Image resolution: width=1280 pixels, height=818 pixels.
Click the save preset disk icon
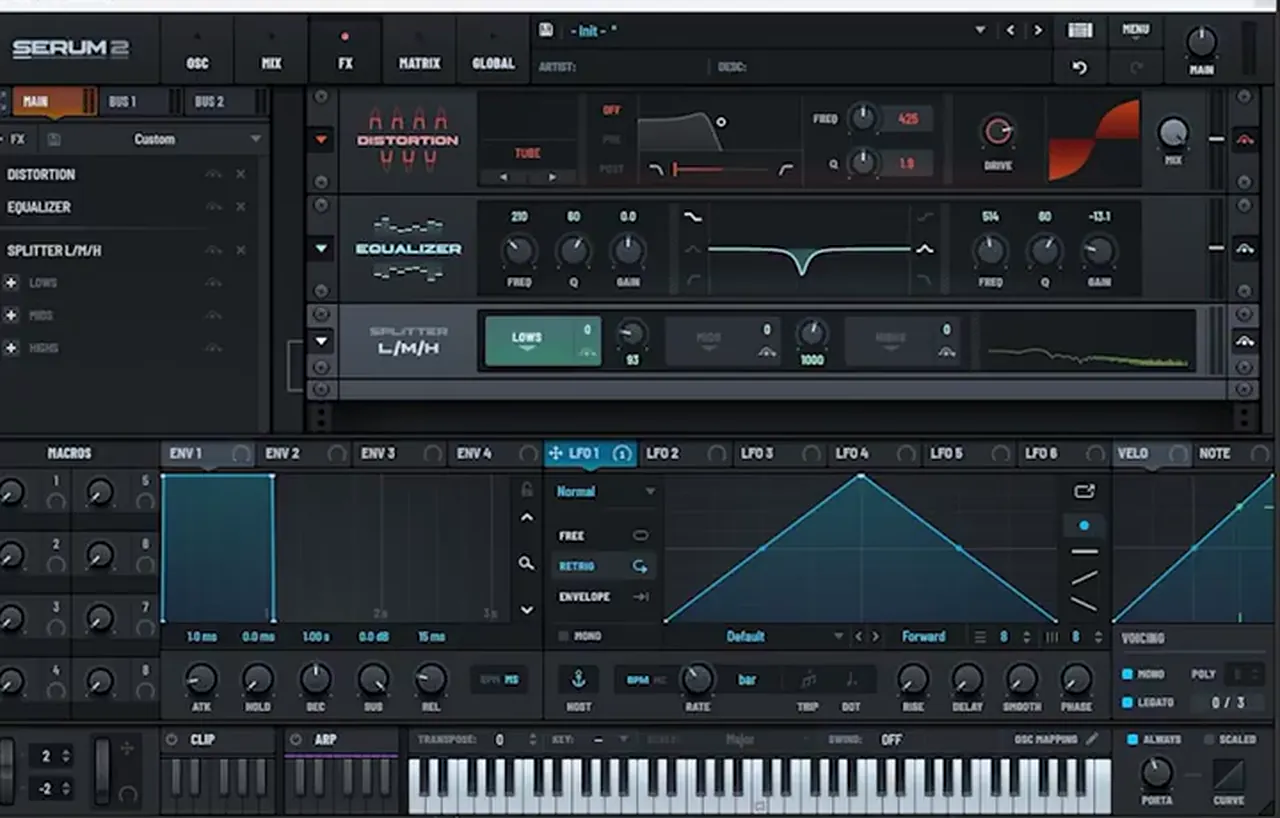[x=546, y=30]
